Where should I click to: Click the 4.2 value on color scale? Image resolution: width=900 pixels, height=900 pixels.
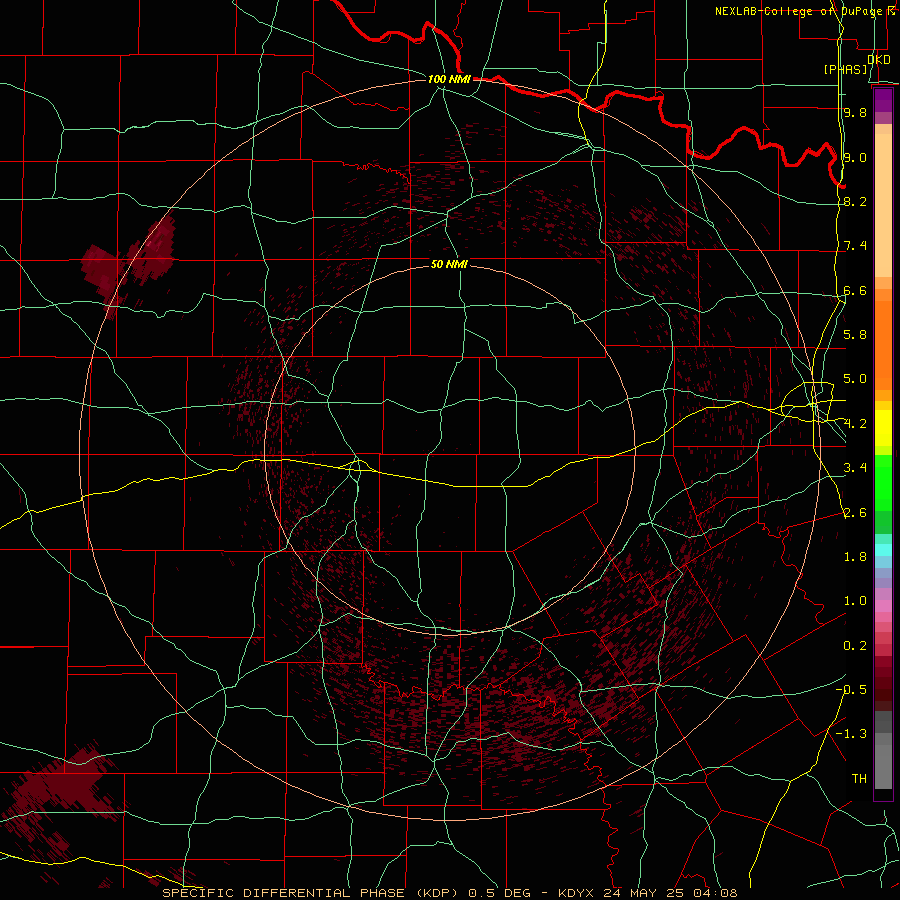click(x=855, y=424)
